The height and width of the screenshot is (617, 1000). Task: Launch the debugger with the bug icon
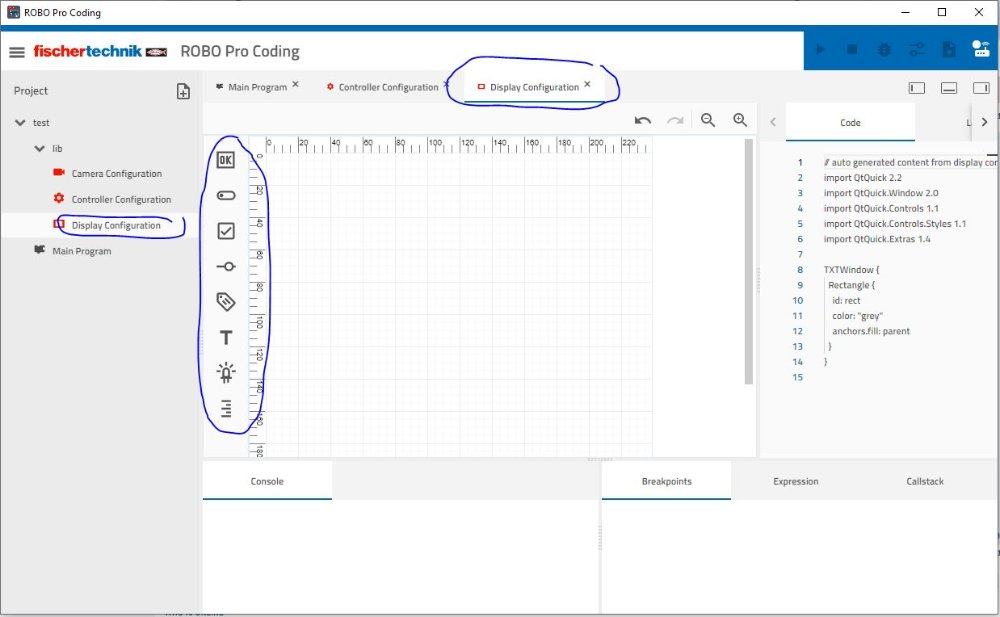pyautogui.click(x=885, y=49)
